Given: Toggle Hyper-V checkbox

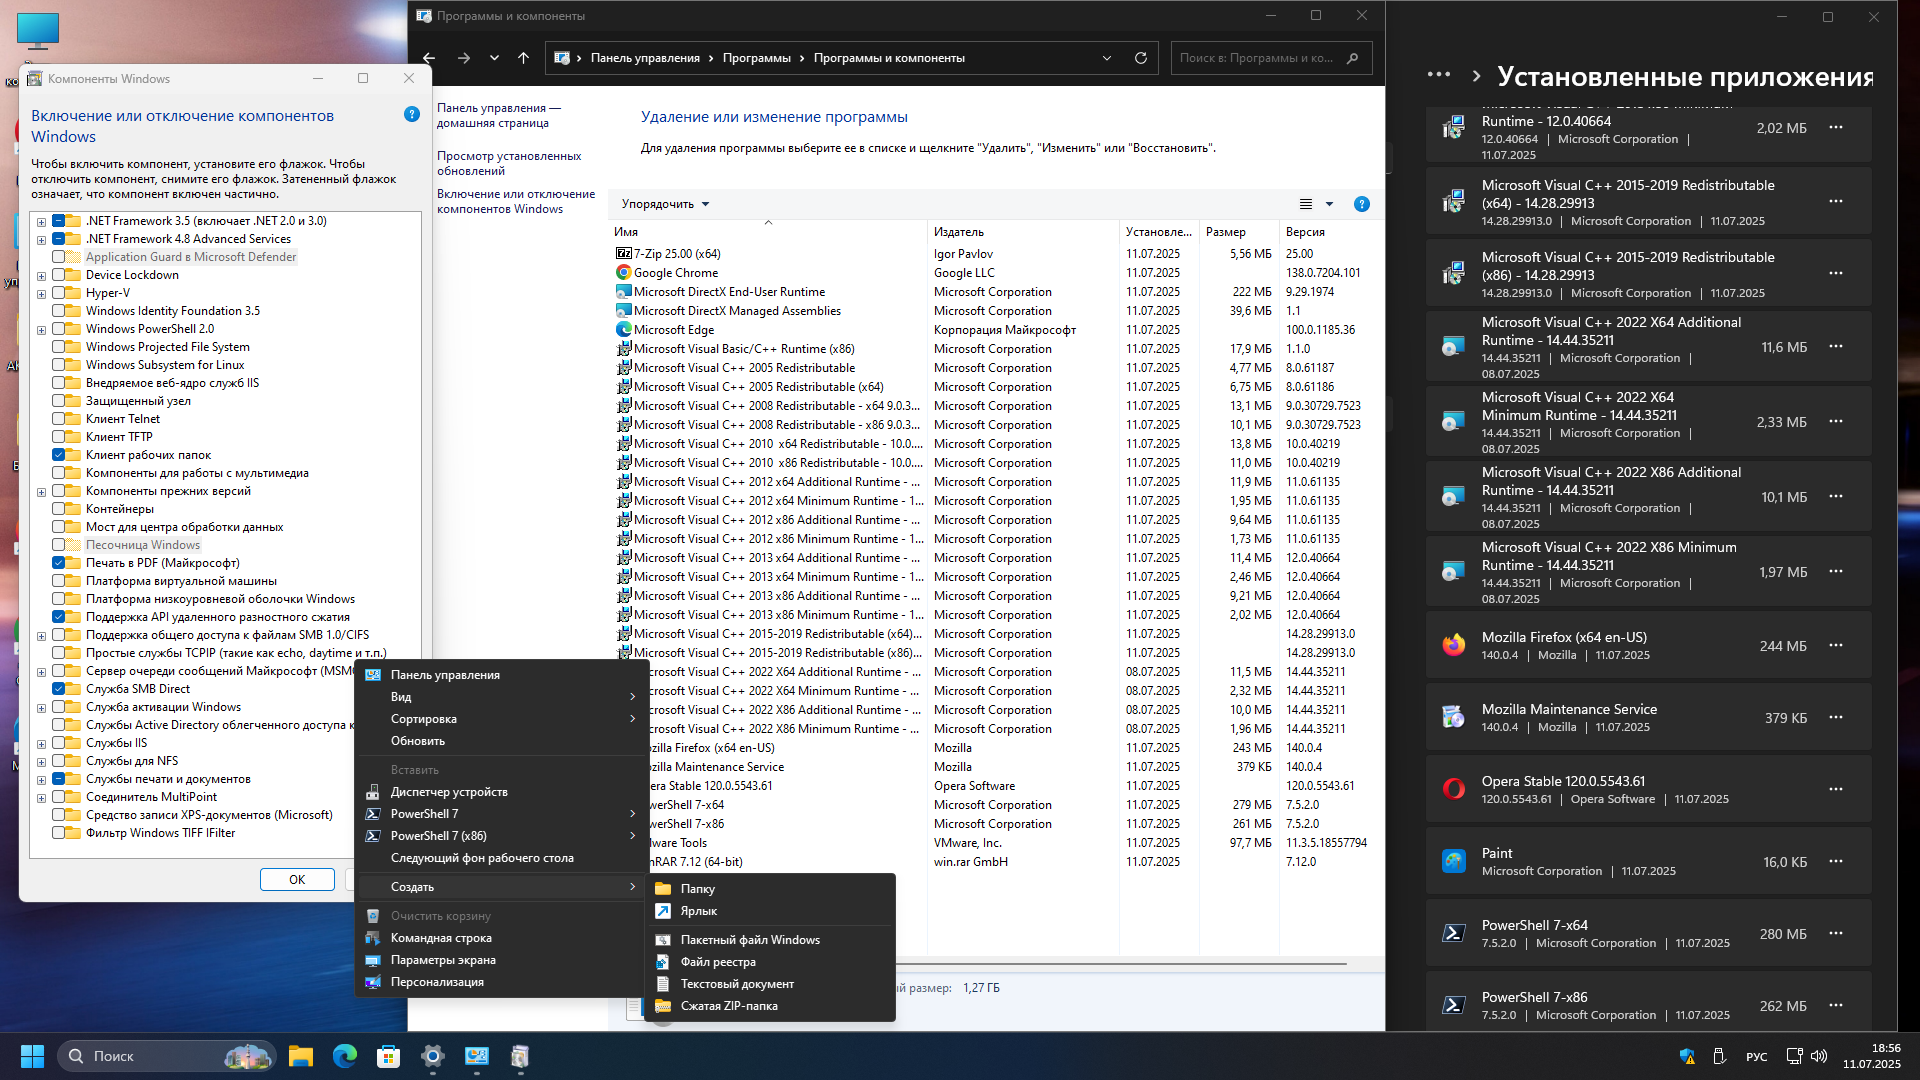Looking at the screenshot, I should coord(58,293).
